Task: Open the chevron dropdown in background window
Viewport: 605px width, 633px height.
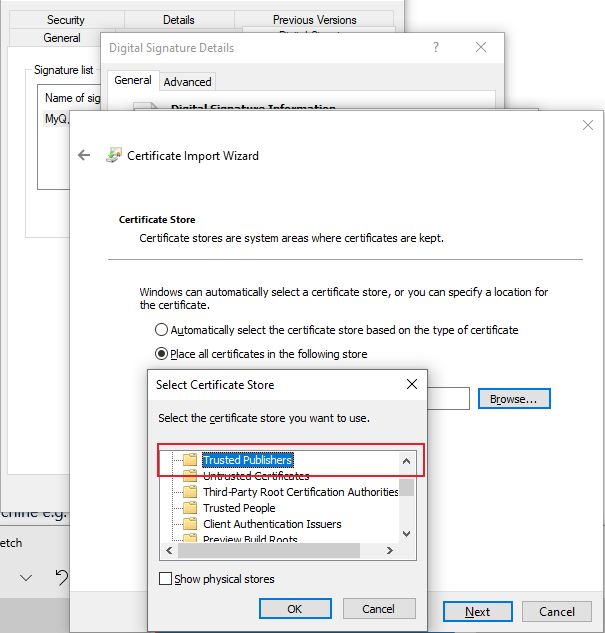Action: tap(26, 578)
